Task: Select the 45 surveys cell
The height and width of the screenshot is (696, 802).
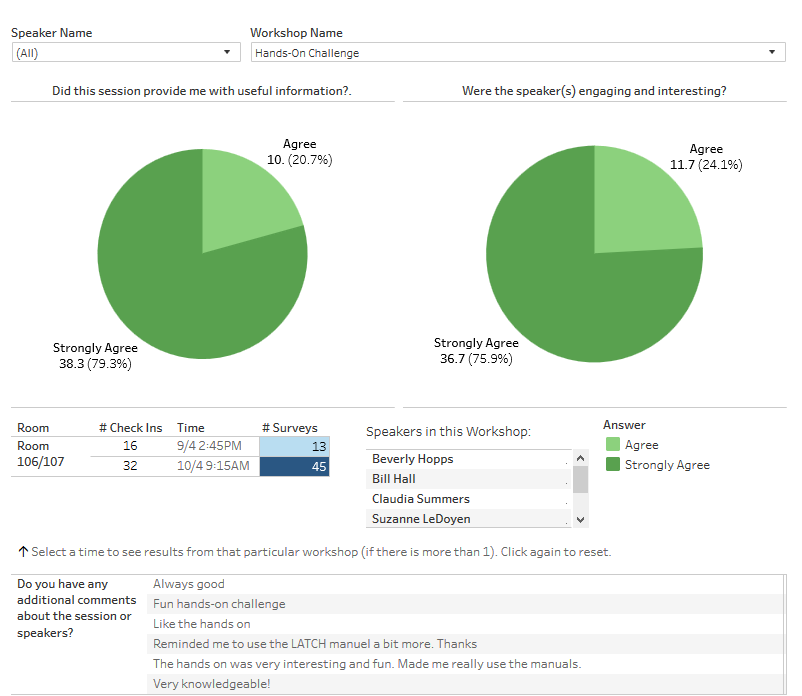Action: [x=294, y=466]
